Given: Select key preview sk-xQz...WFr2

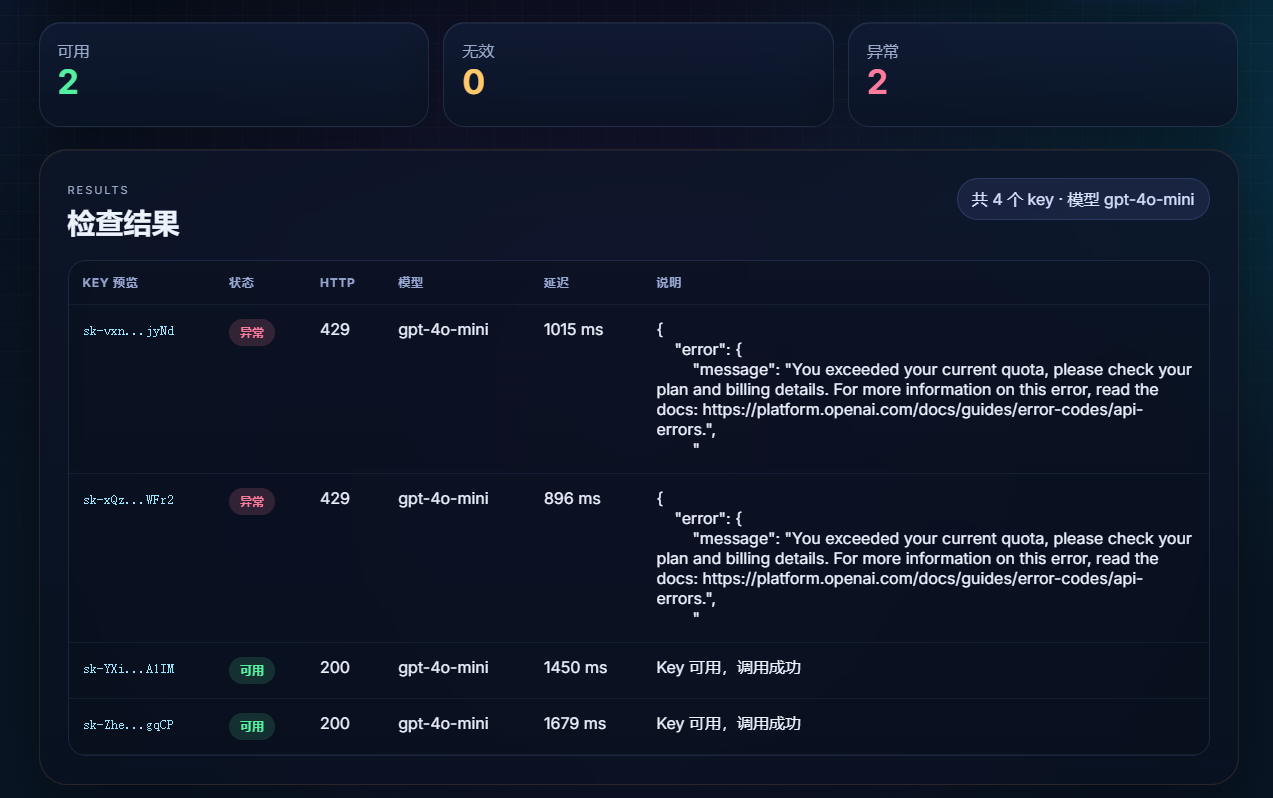Looking at the screenshot, I should pos(128,500).
